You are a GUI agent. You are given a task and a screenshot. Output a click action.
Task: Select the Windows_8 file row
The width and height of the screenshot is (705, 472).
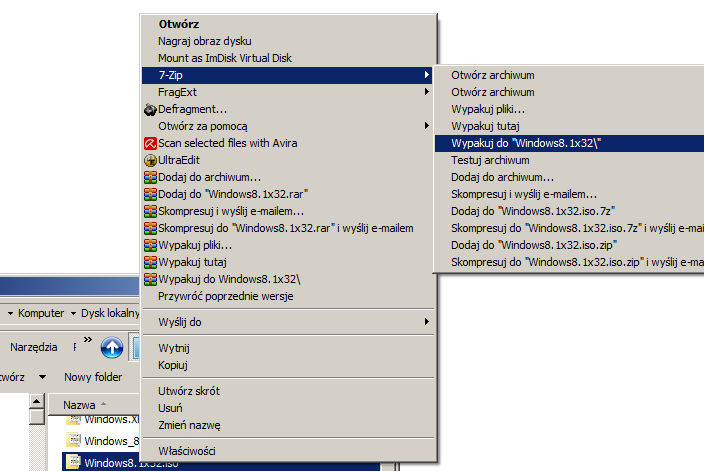(103, 441)
